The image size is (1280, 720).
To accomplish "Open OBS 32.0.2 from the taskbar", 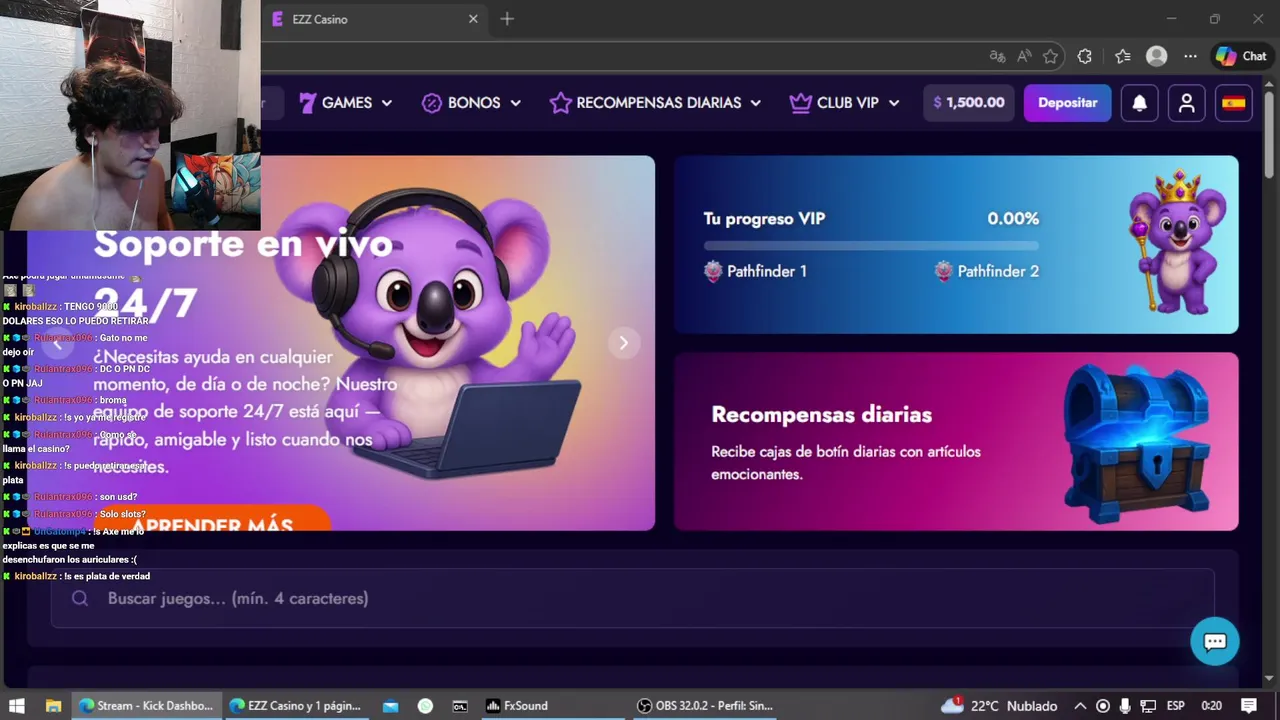I will coord(705,706).
